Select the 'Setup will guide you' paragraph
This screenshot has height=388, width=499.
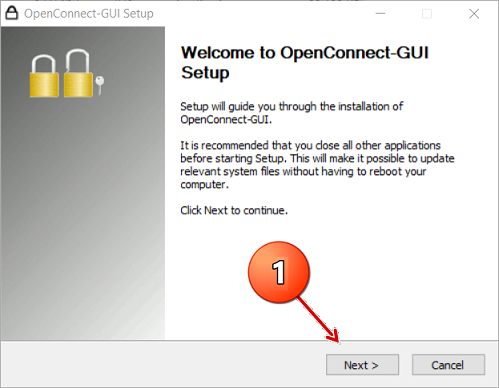(292, 113)
